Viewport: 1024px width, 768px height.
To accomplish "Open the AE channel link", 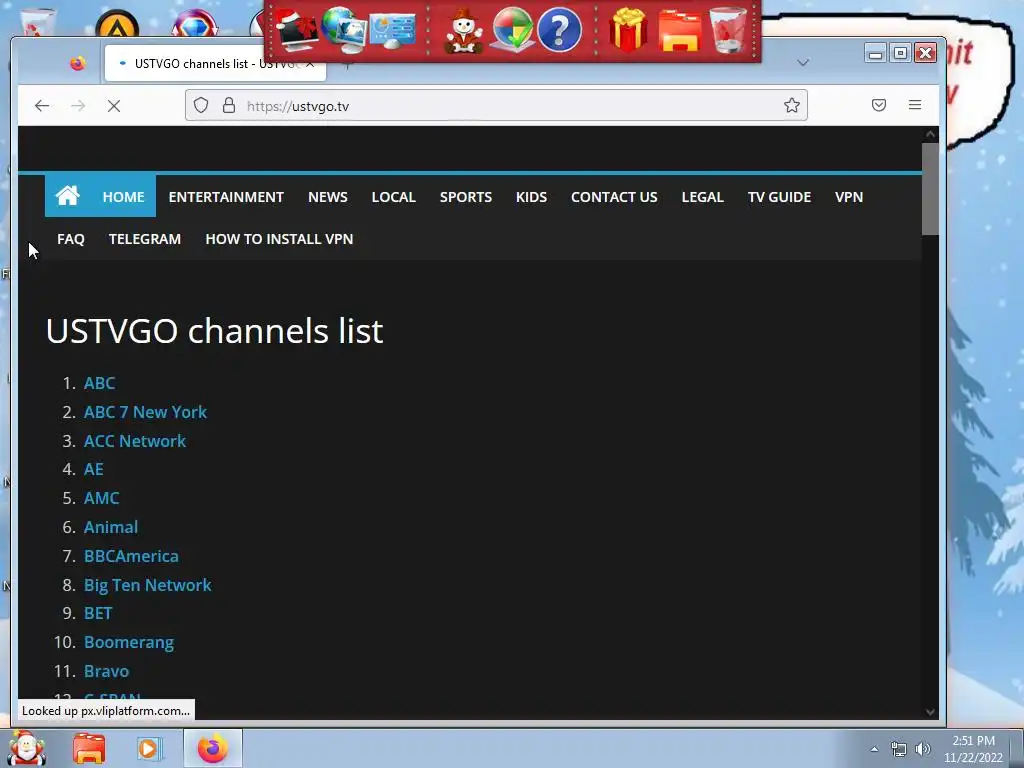I will (93, 469).
